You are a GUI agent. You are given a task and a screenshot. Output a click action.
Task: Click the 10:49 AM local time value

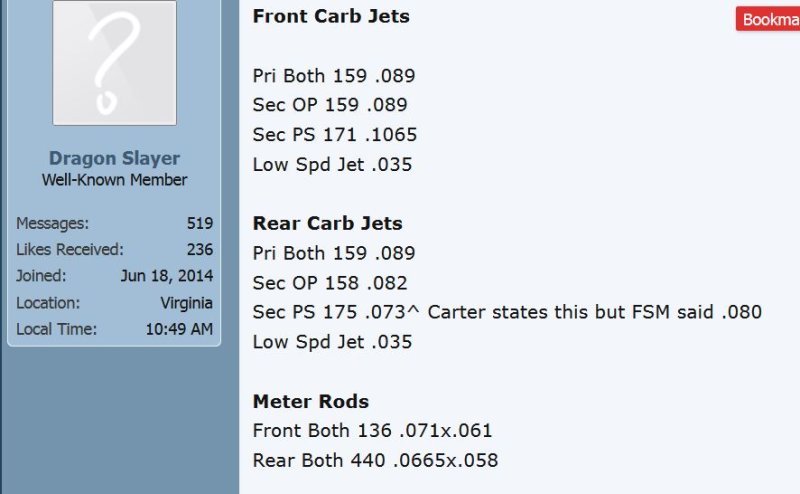pyautogui.click(x=179, y=329)
